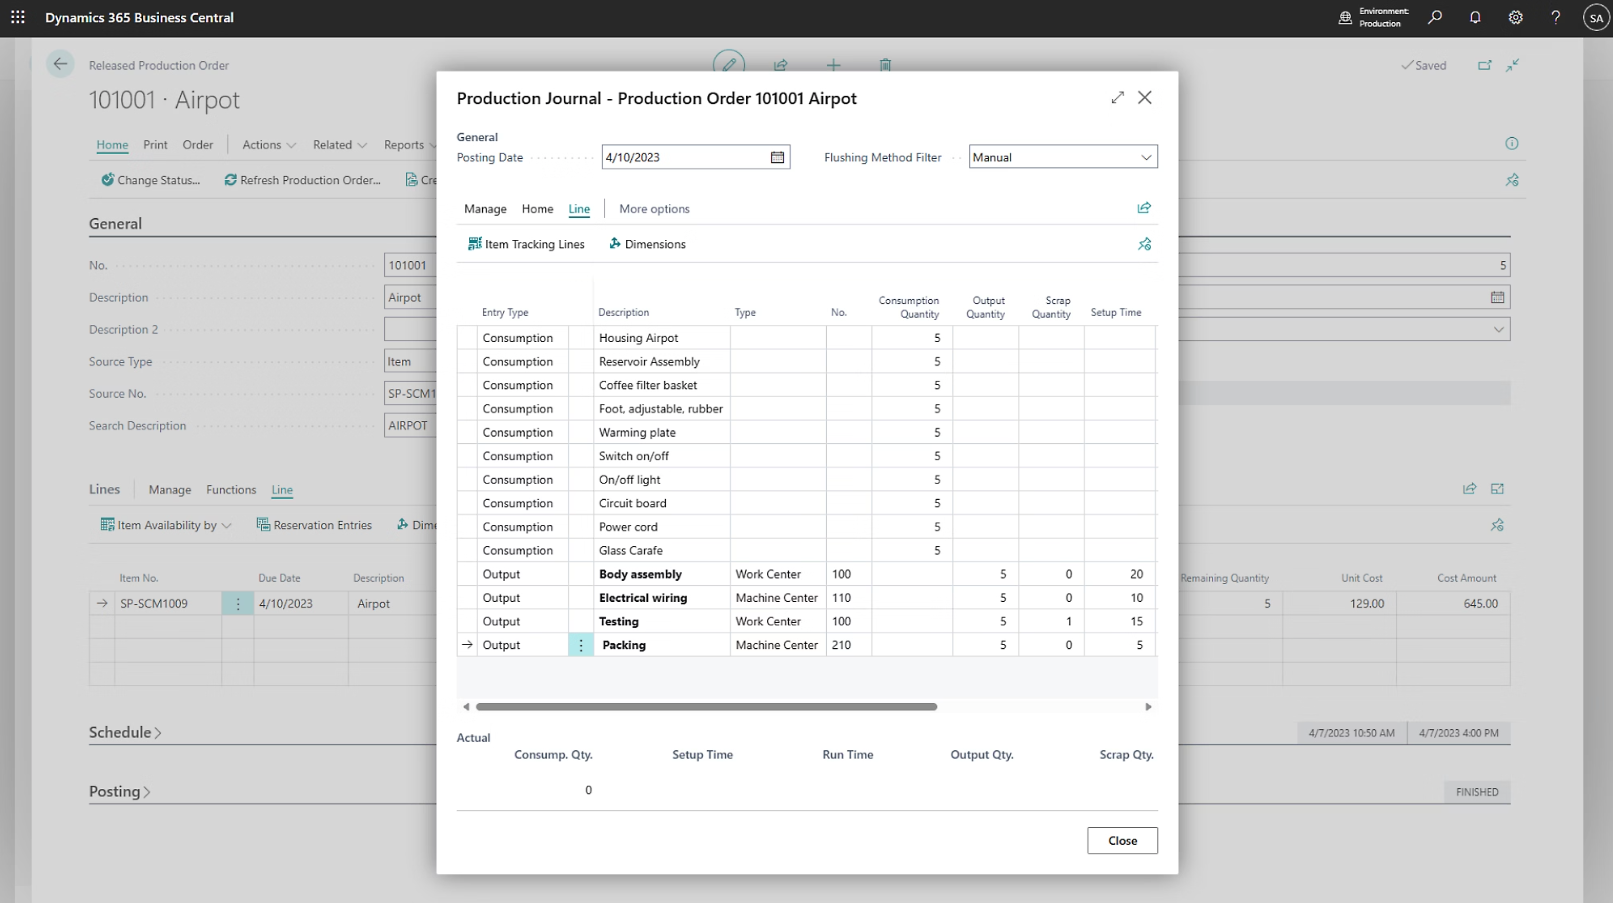This screenshot has height=903, width=1613.
Task: Close the Production Journal with Close button
Action: [1122, 841]
